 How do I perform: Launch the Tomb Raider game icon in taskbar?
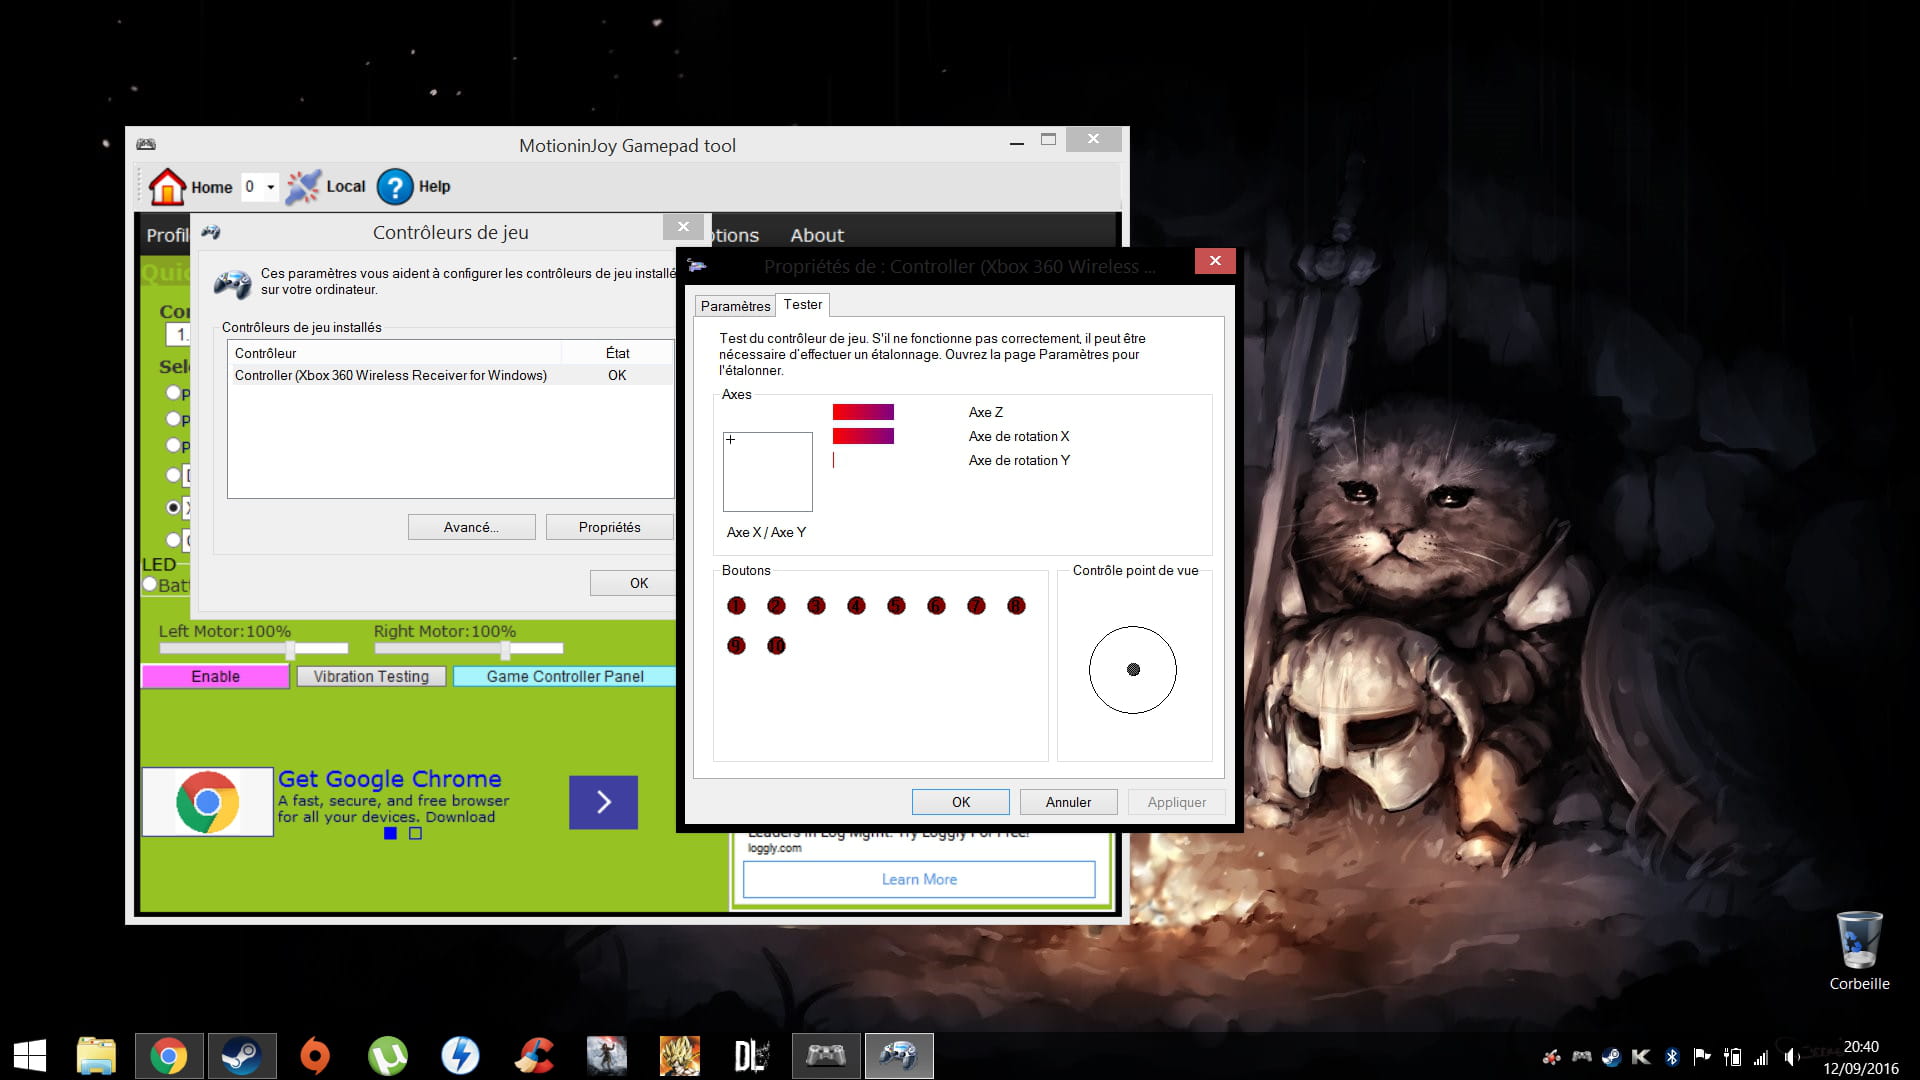click(606, 1056)
